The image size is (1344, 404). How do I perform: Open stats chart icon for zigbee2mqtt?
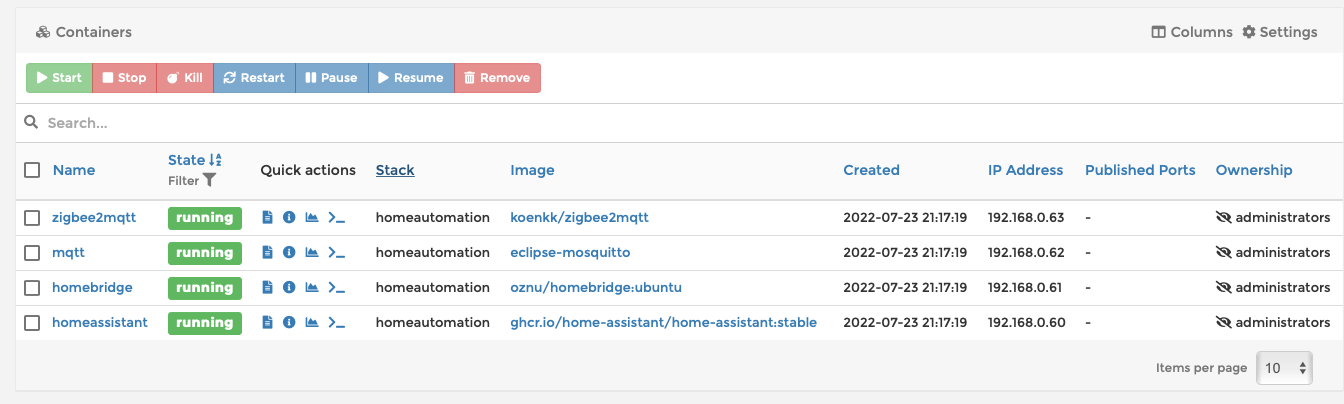click(x=312, y=217)
